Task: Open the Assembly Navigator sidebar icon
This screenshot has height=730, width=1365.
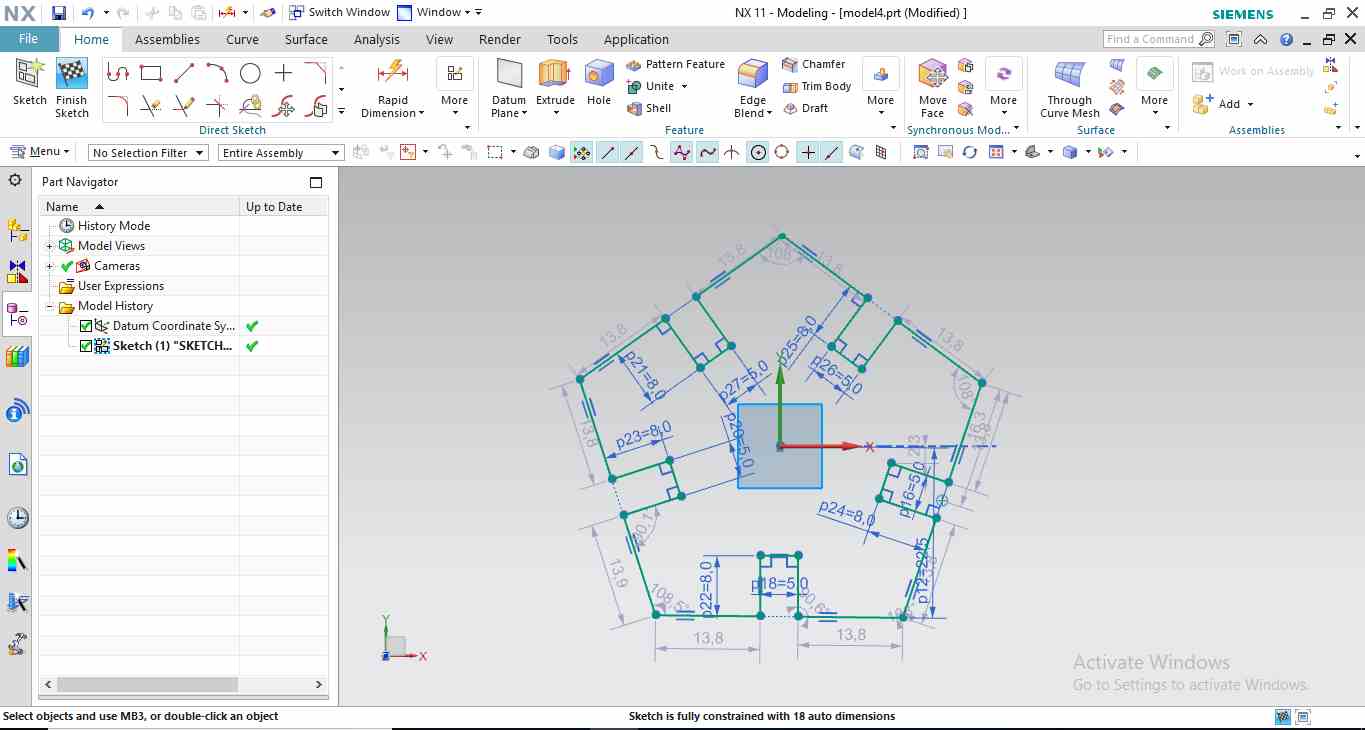Action: pos(17,231)
